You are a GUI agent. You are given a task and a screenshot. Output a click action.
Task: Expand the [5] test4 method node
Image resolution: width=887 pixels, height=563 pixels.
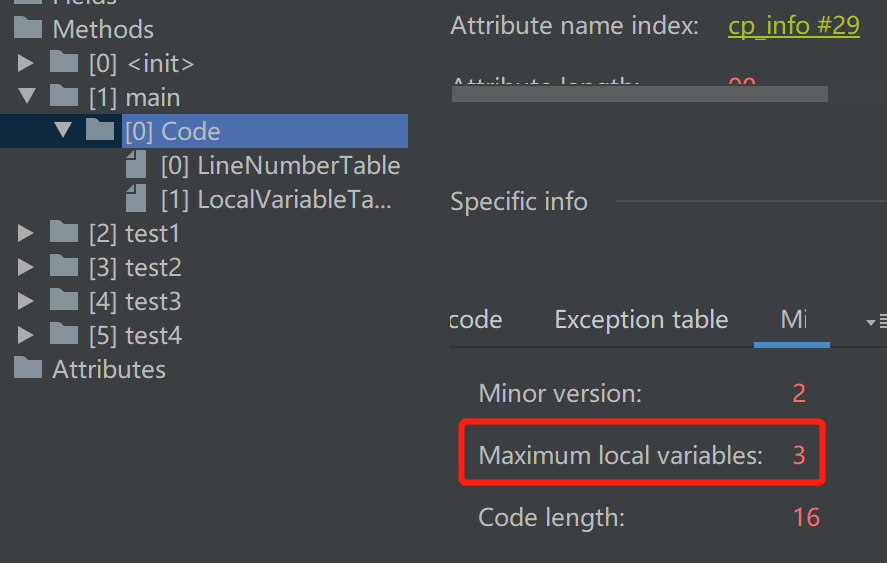click(25, 334)
